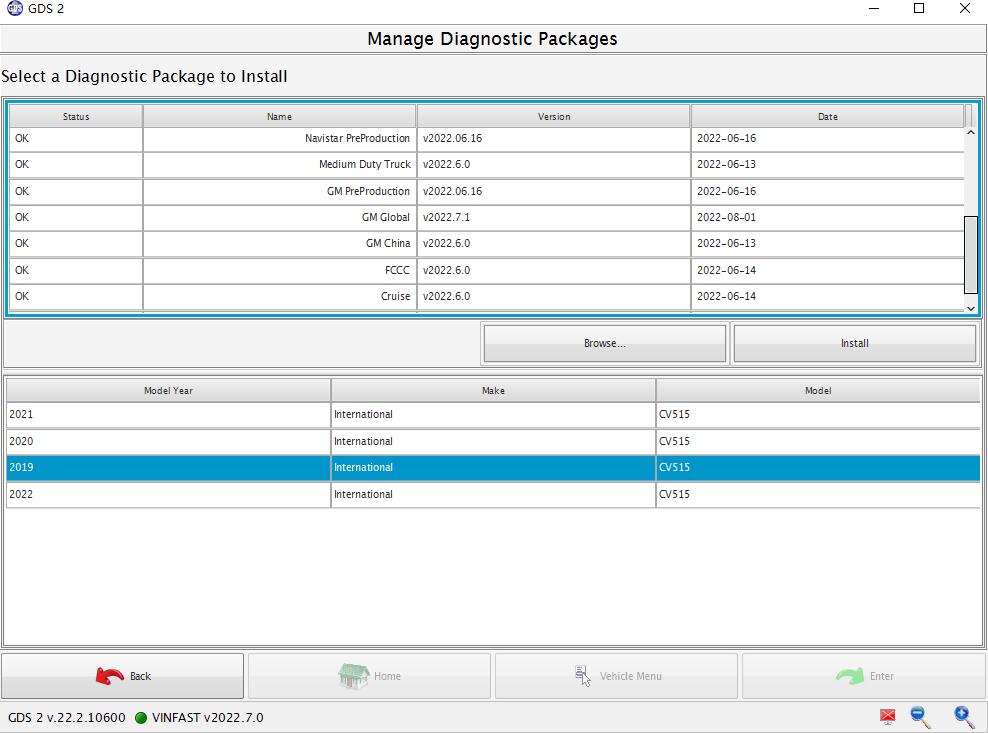
Task: Sort packages by Date column header
Action: point(827,117)
